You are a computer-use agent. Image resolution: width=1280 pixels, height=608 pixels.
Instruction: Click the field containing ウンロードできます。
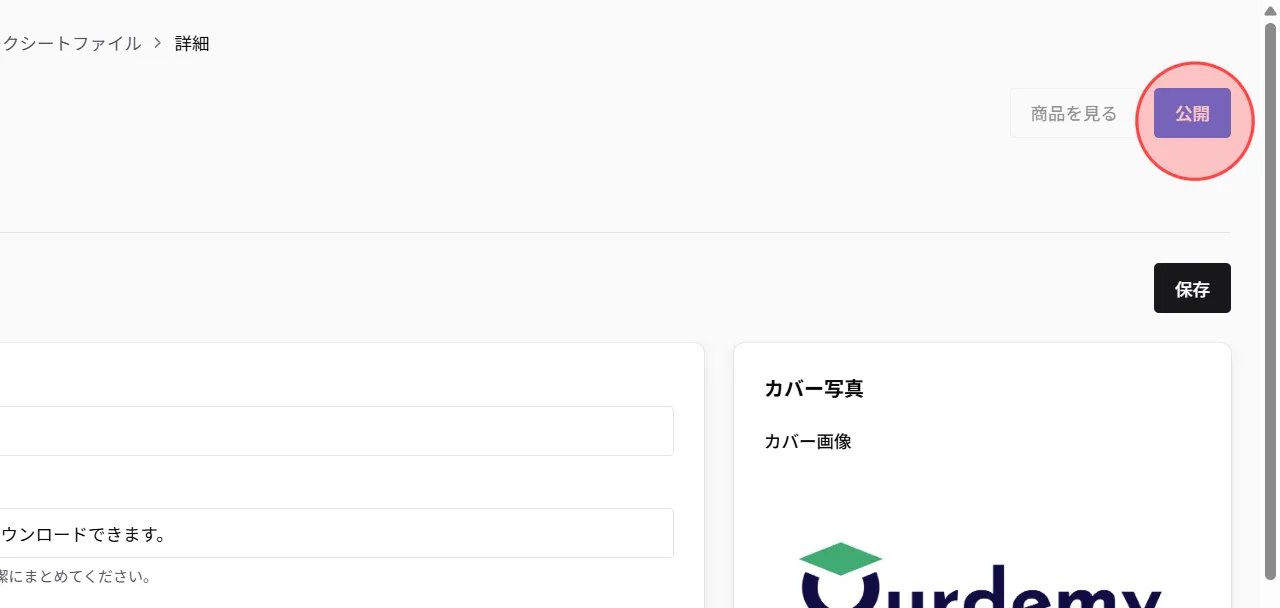click(336, 533)
